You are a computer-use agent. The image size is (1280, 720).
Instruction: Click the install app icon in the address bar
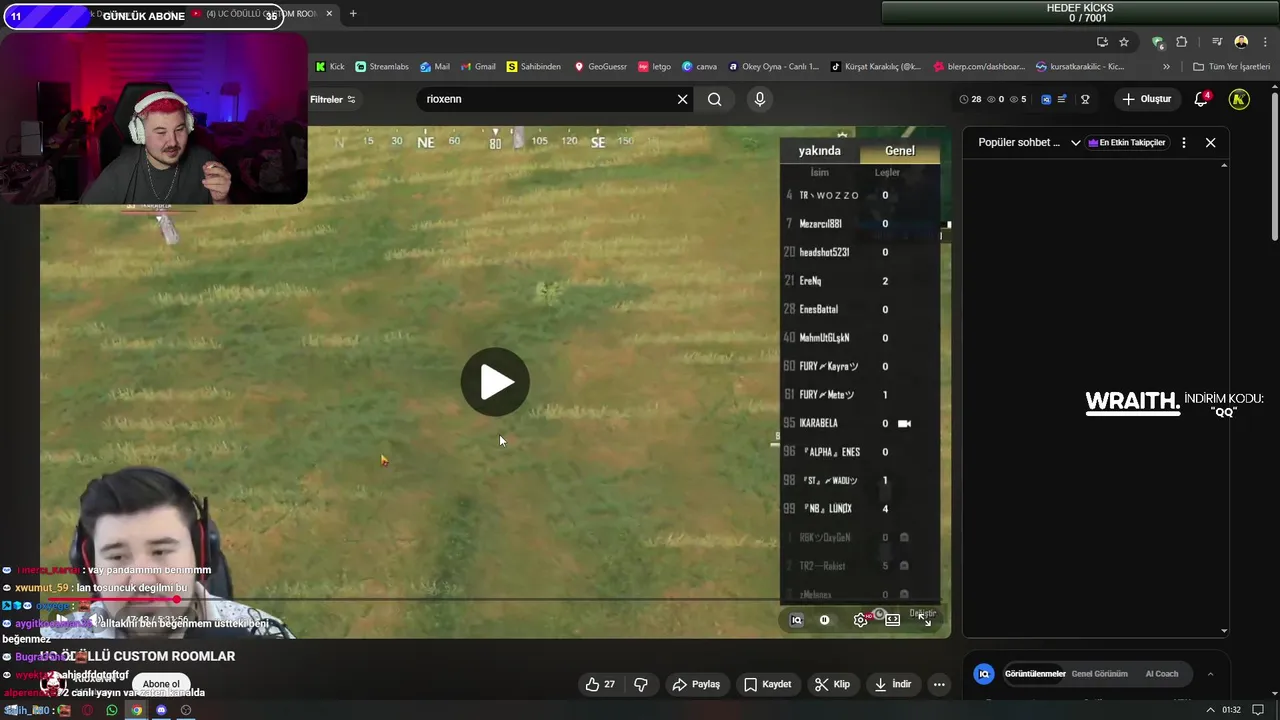[1102, 42]
